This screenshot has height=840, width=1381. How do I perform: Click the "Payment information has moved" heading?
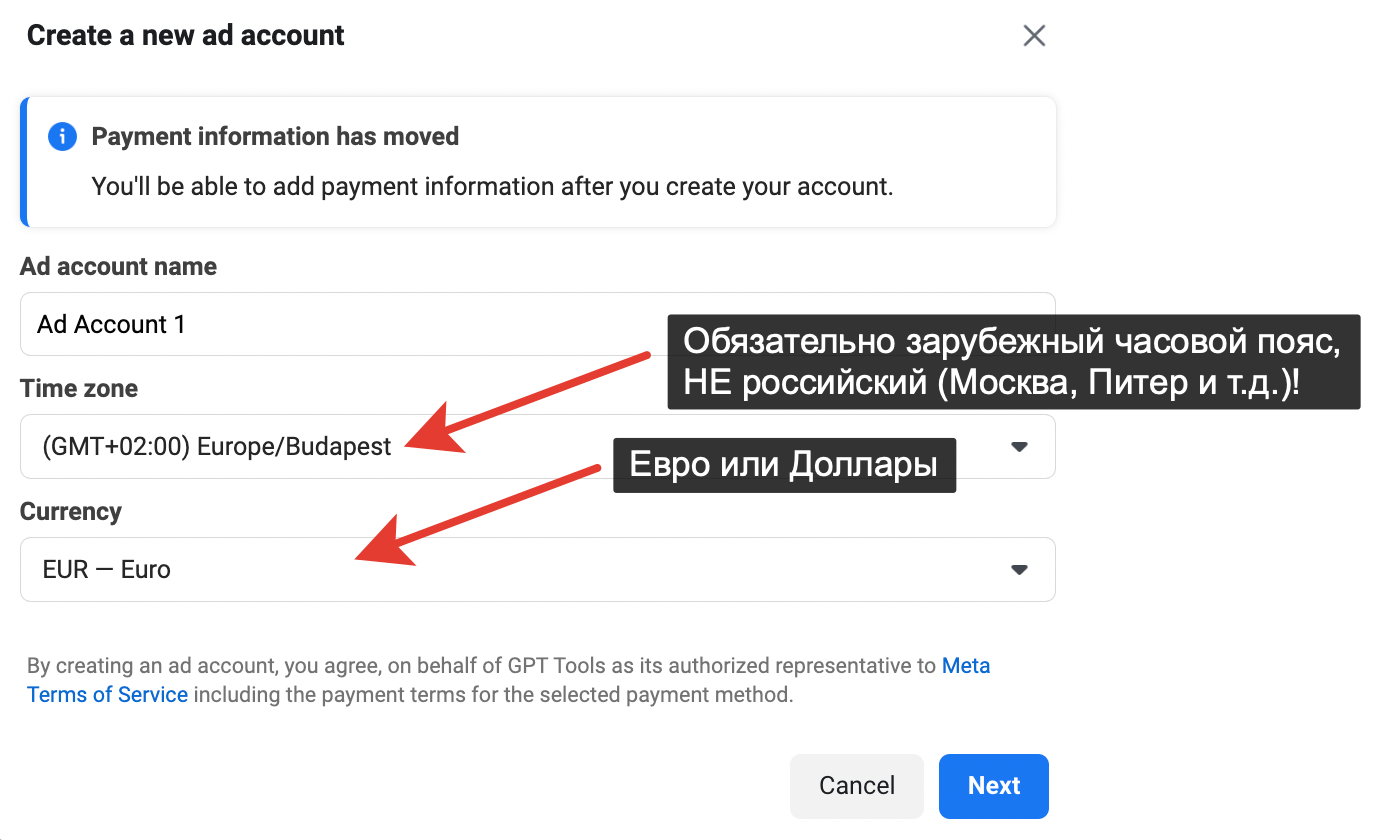click(275, 137)
